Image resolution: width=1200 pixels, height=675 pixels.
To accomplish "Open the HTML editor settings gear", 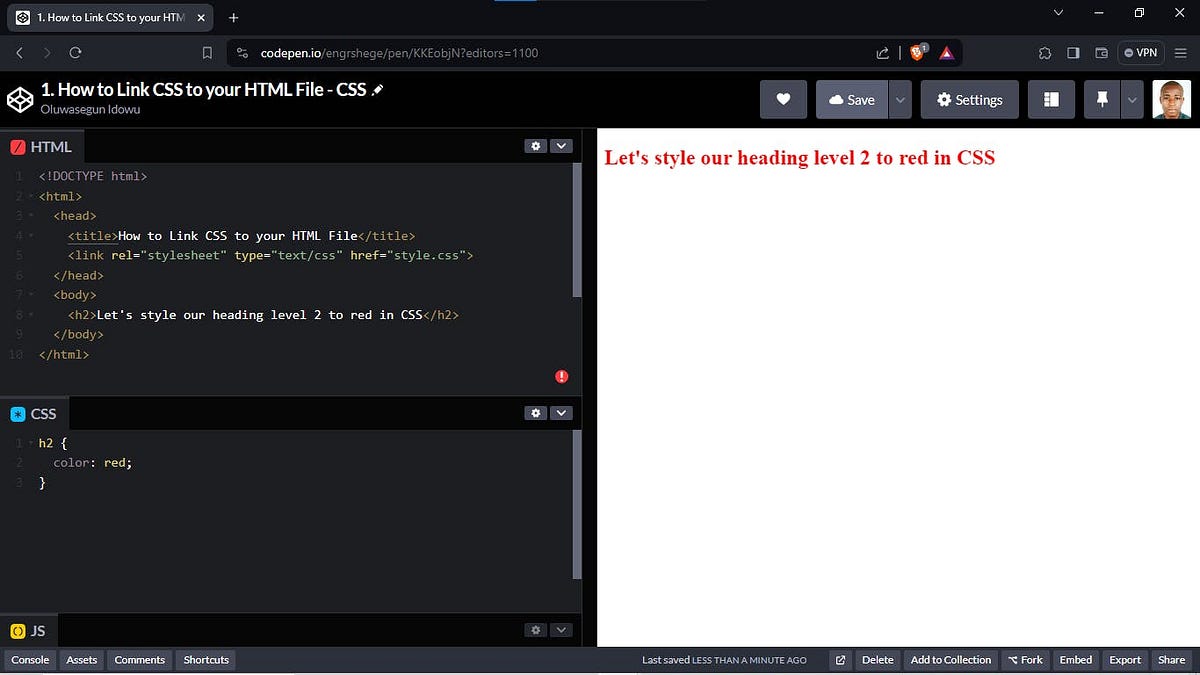I will coord(535,145).
